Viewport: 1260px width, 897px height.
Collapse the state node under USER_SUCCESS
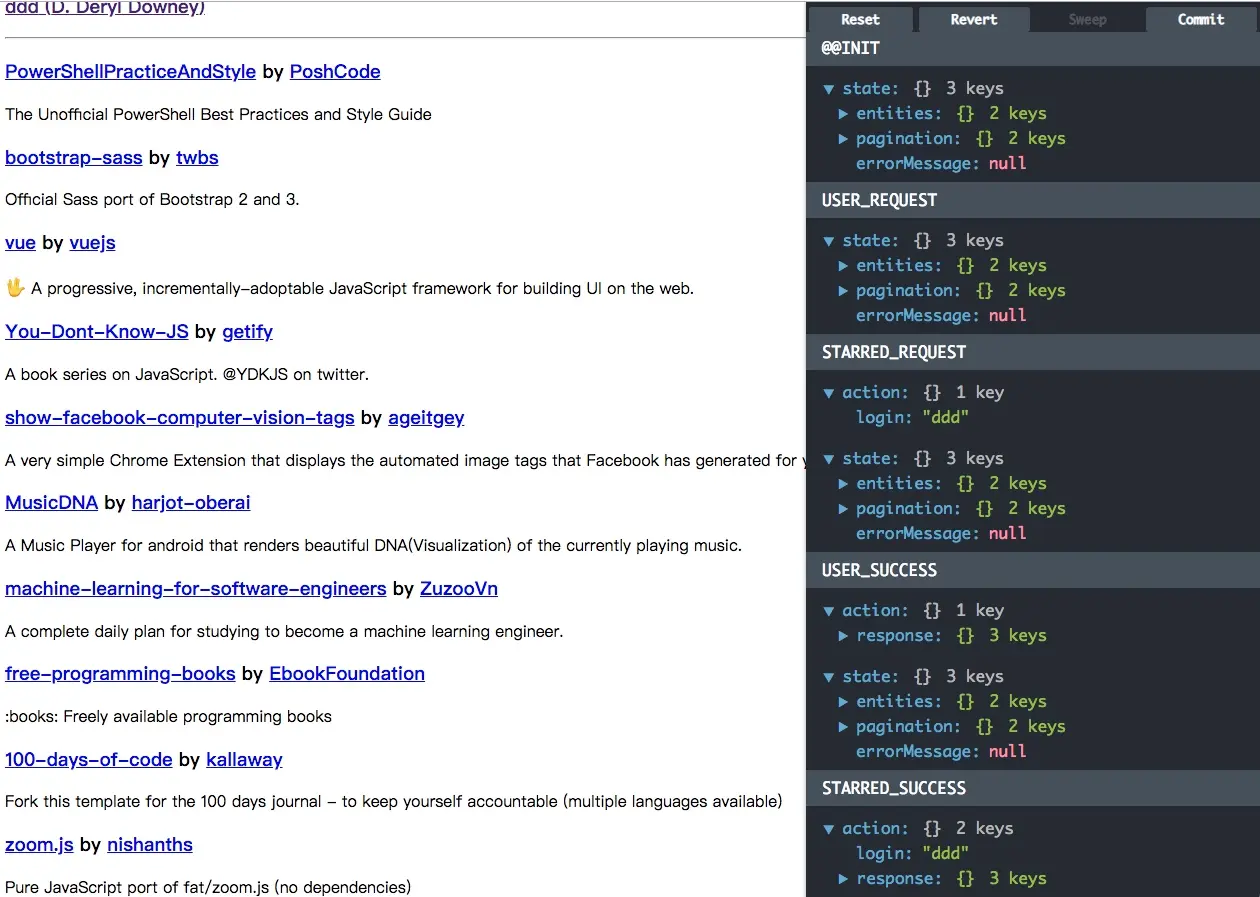click(x=828, y=677)
